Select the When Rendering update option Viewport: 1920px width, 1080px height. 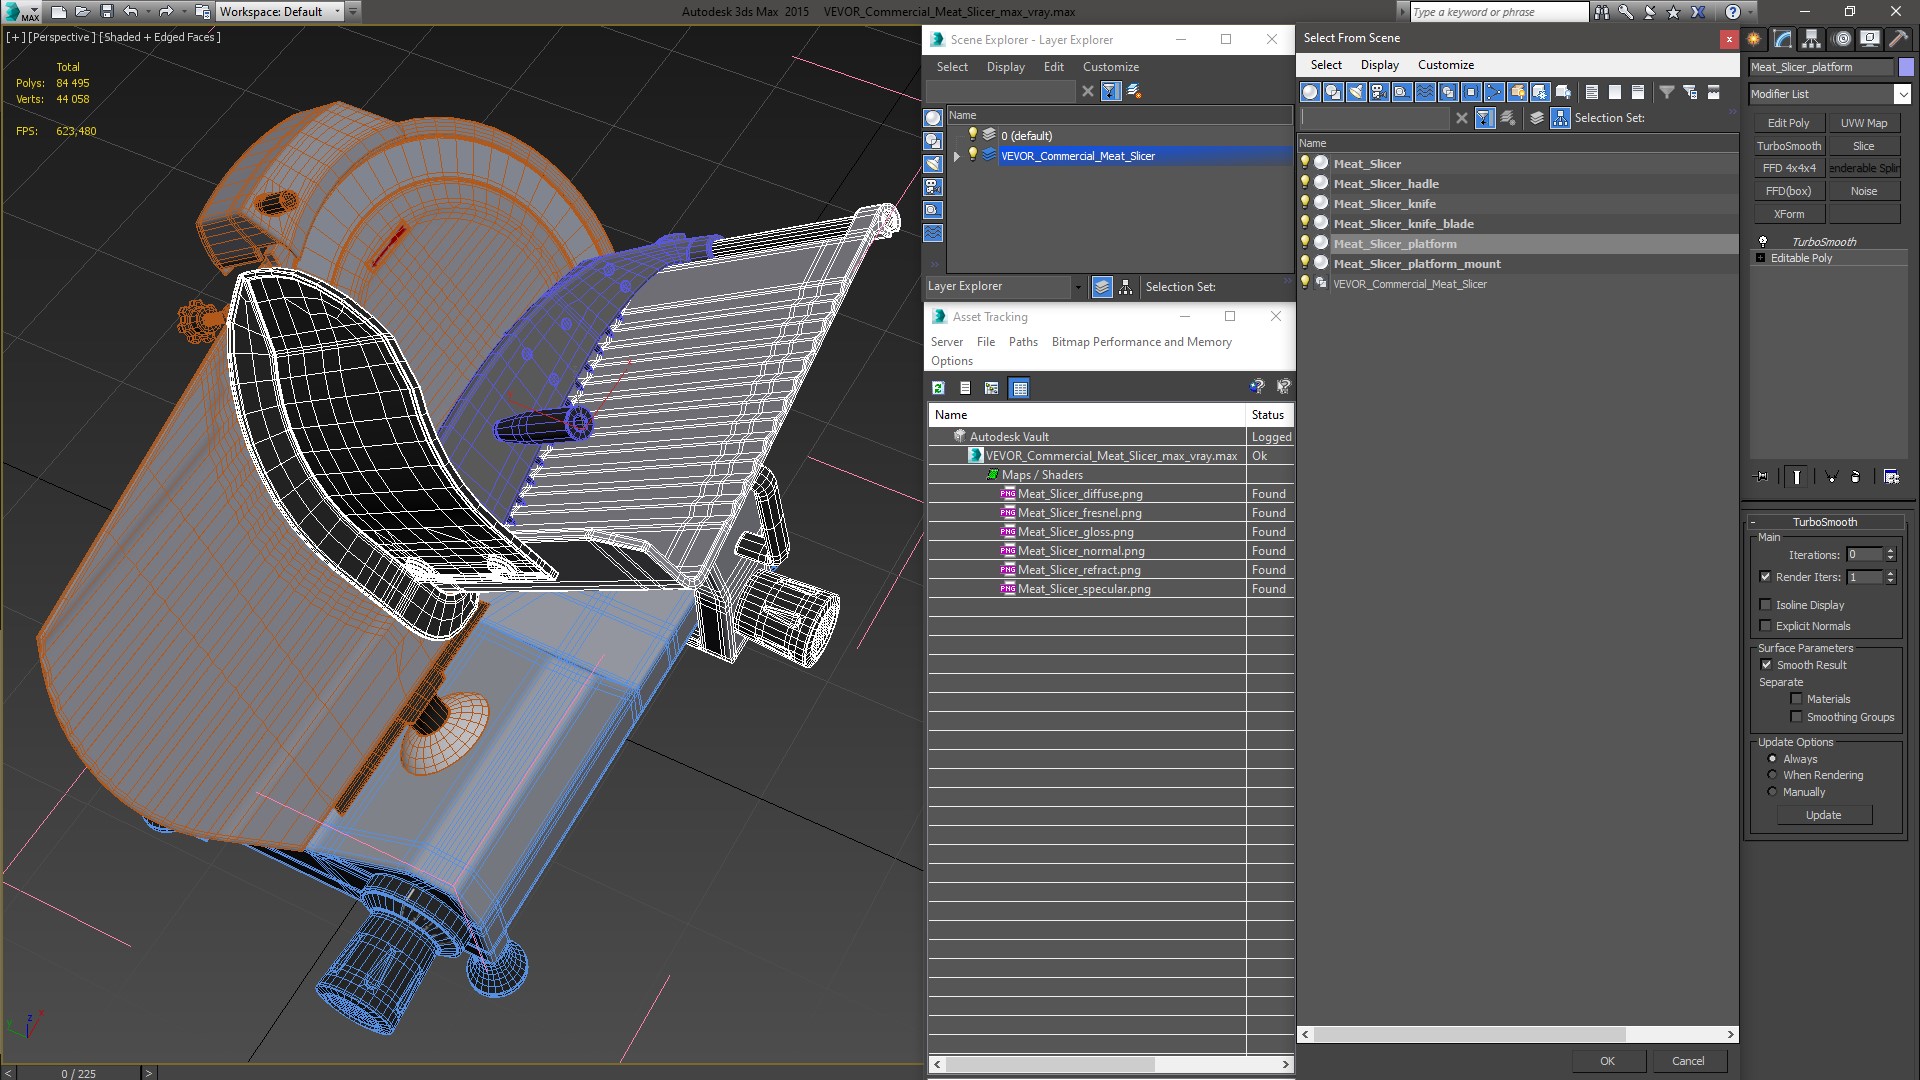[1772, 775]
